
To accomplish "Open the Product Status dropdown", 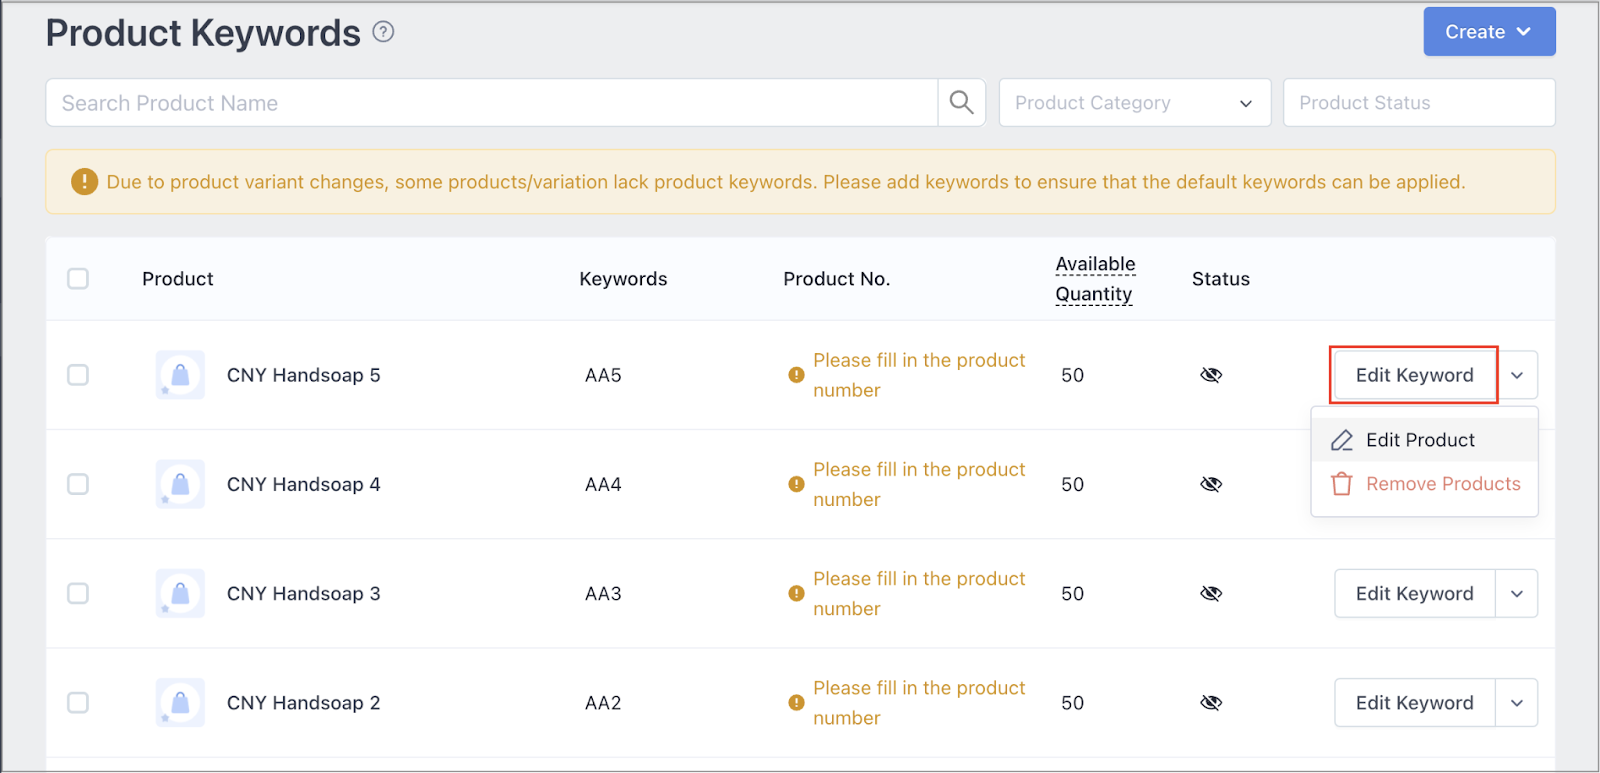I will (1419, 102).
